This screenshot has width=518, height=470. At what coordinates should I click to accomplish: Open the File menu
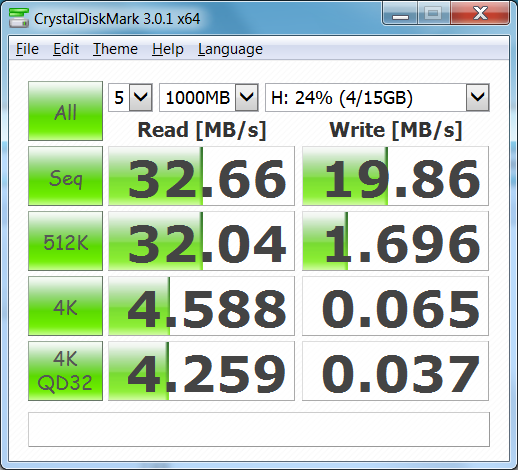[27, 49]
